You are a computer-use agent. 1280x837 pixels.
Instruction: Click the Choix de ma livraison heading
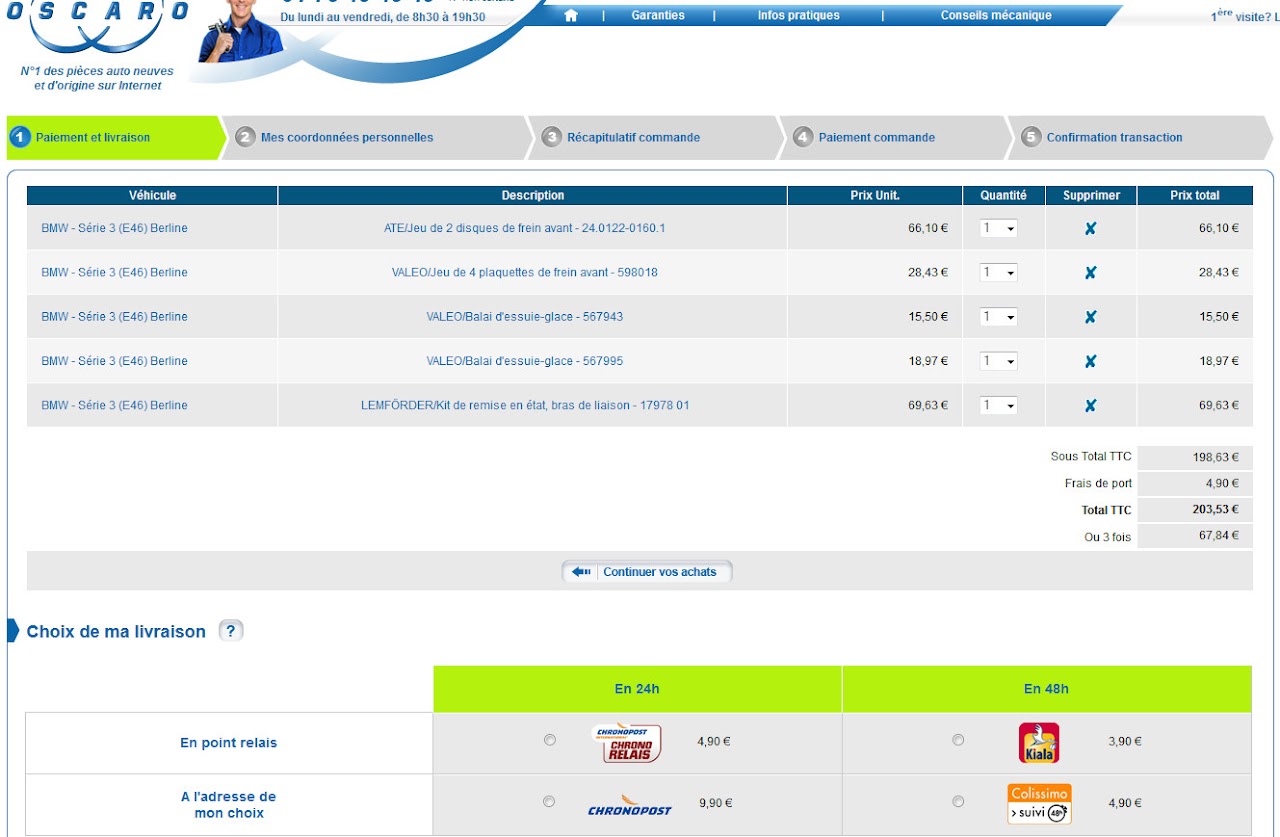point(116,632)
